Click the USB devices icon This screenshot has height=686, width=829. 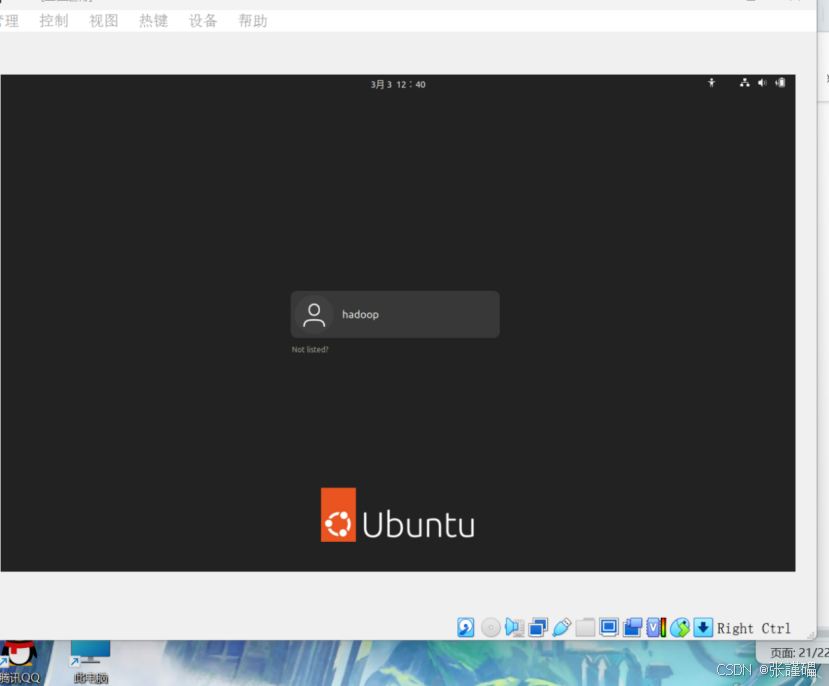click(x=561, y=627)
